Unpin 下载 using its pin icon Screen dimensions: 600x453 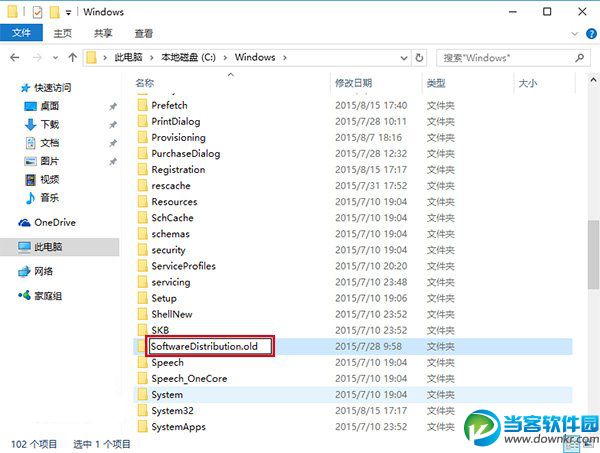tap(113, 125)
